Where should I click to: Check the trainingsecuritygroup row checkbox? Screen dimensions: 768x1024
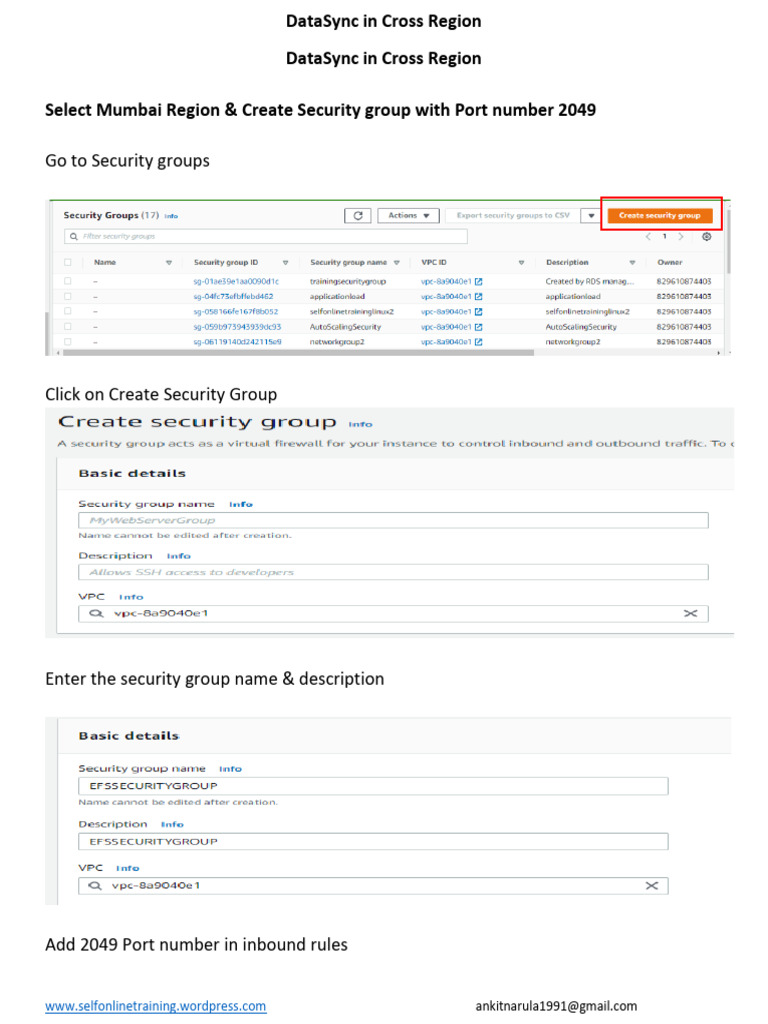68,282
